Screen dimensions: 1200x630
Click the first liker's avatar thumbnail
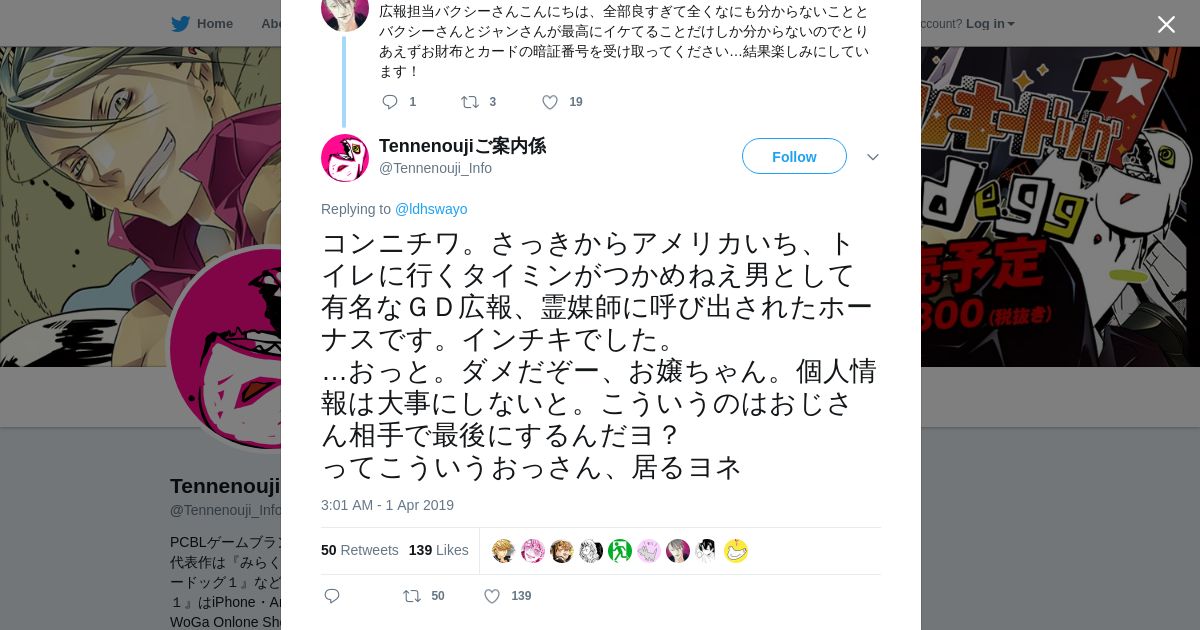point(504,551)
